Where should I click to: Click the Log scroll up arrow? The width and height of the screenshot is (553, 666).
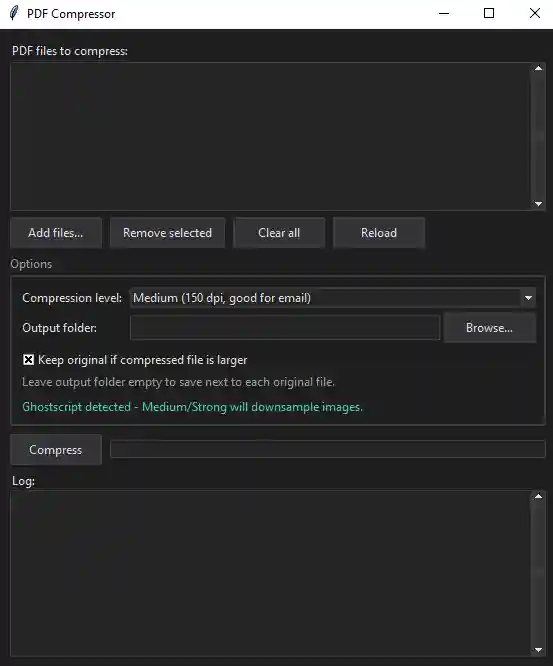538,496
